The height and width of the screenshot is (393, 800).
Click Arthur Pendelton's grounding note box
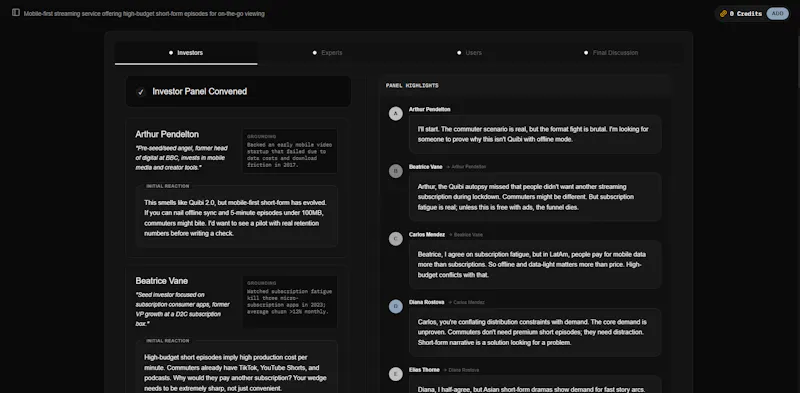click(x=289, y=151)
